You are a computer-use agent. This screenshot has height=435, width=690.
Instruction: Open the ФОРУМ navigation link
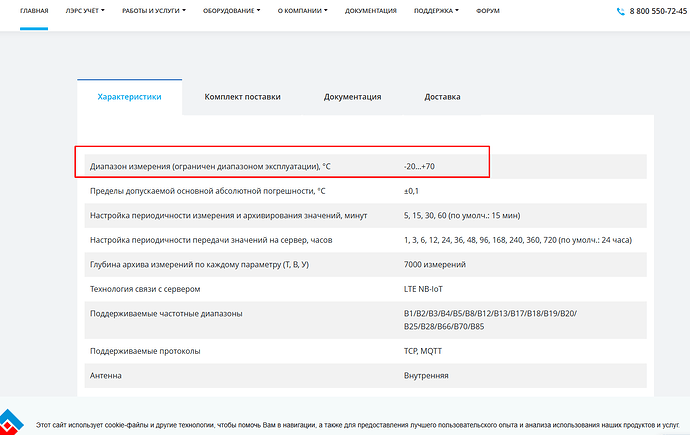tap(489, 11)
